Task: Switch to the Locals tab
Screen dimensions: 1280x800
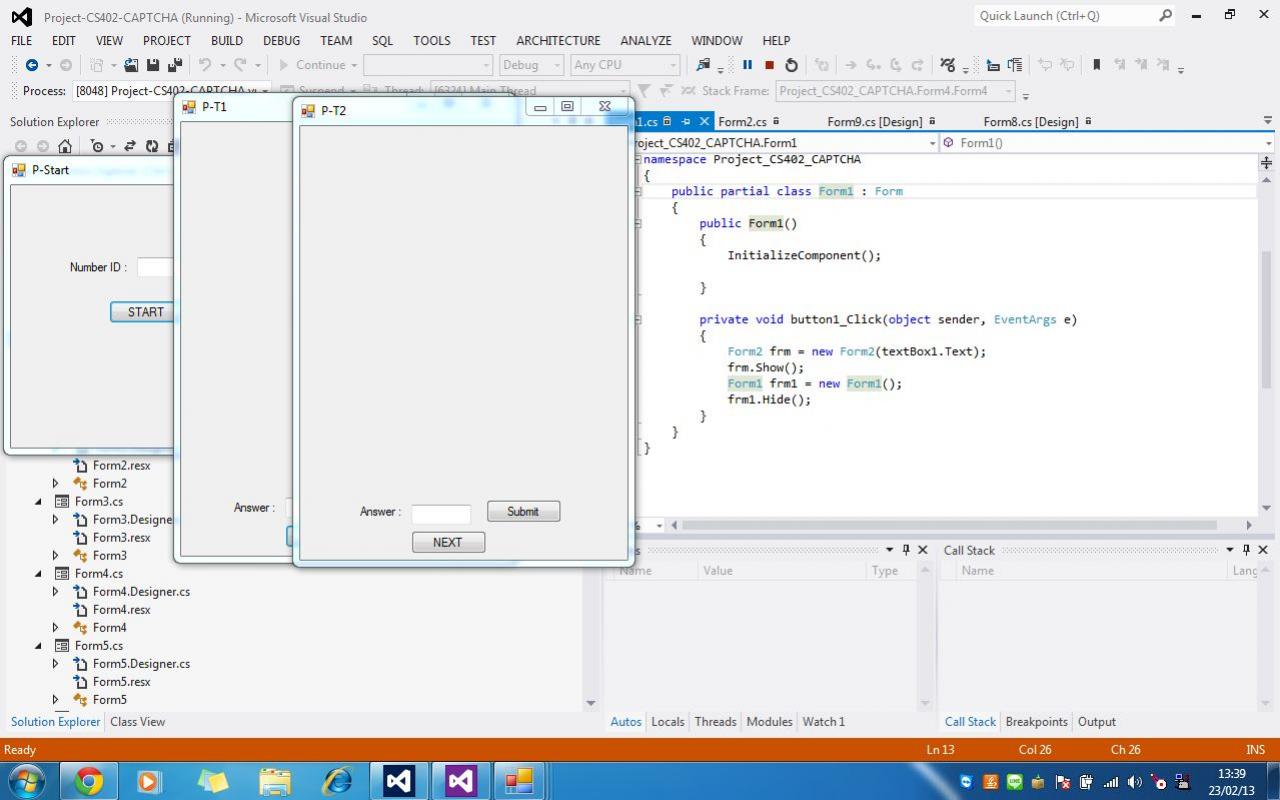Action: (668, 722)
